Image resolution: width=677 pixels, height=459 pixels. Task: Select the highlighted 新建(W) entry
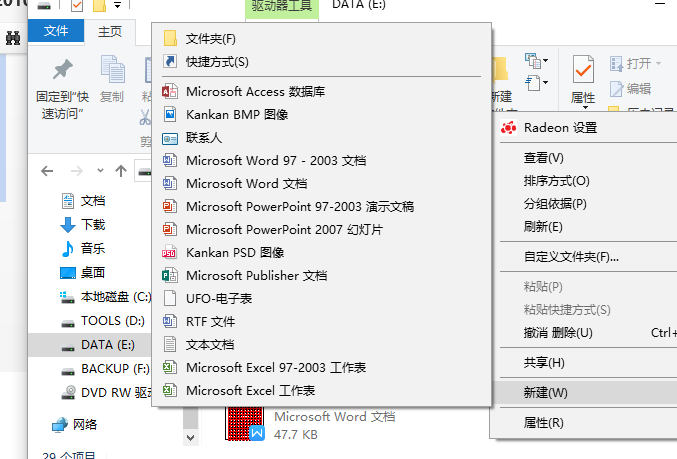click(x=585, y=393)
